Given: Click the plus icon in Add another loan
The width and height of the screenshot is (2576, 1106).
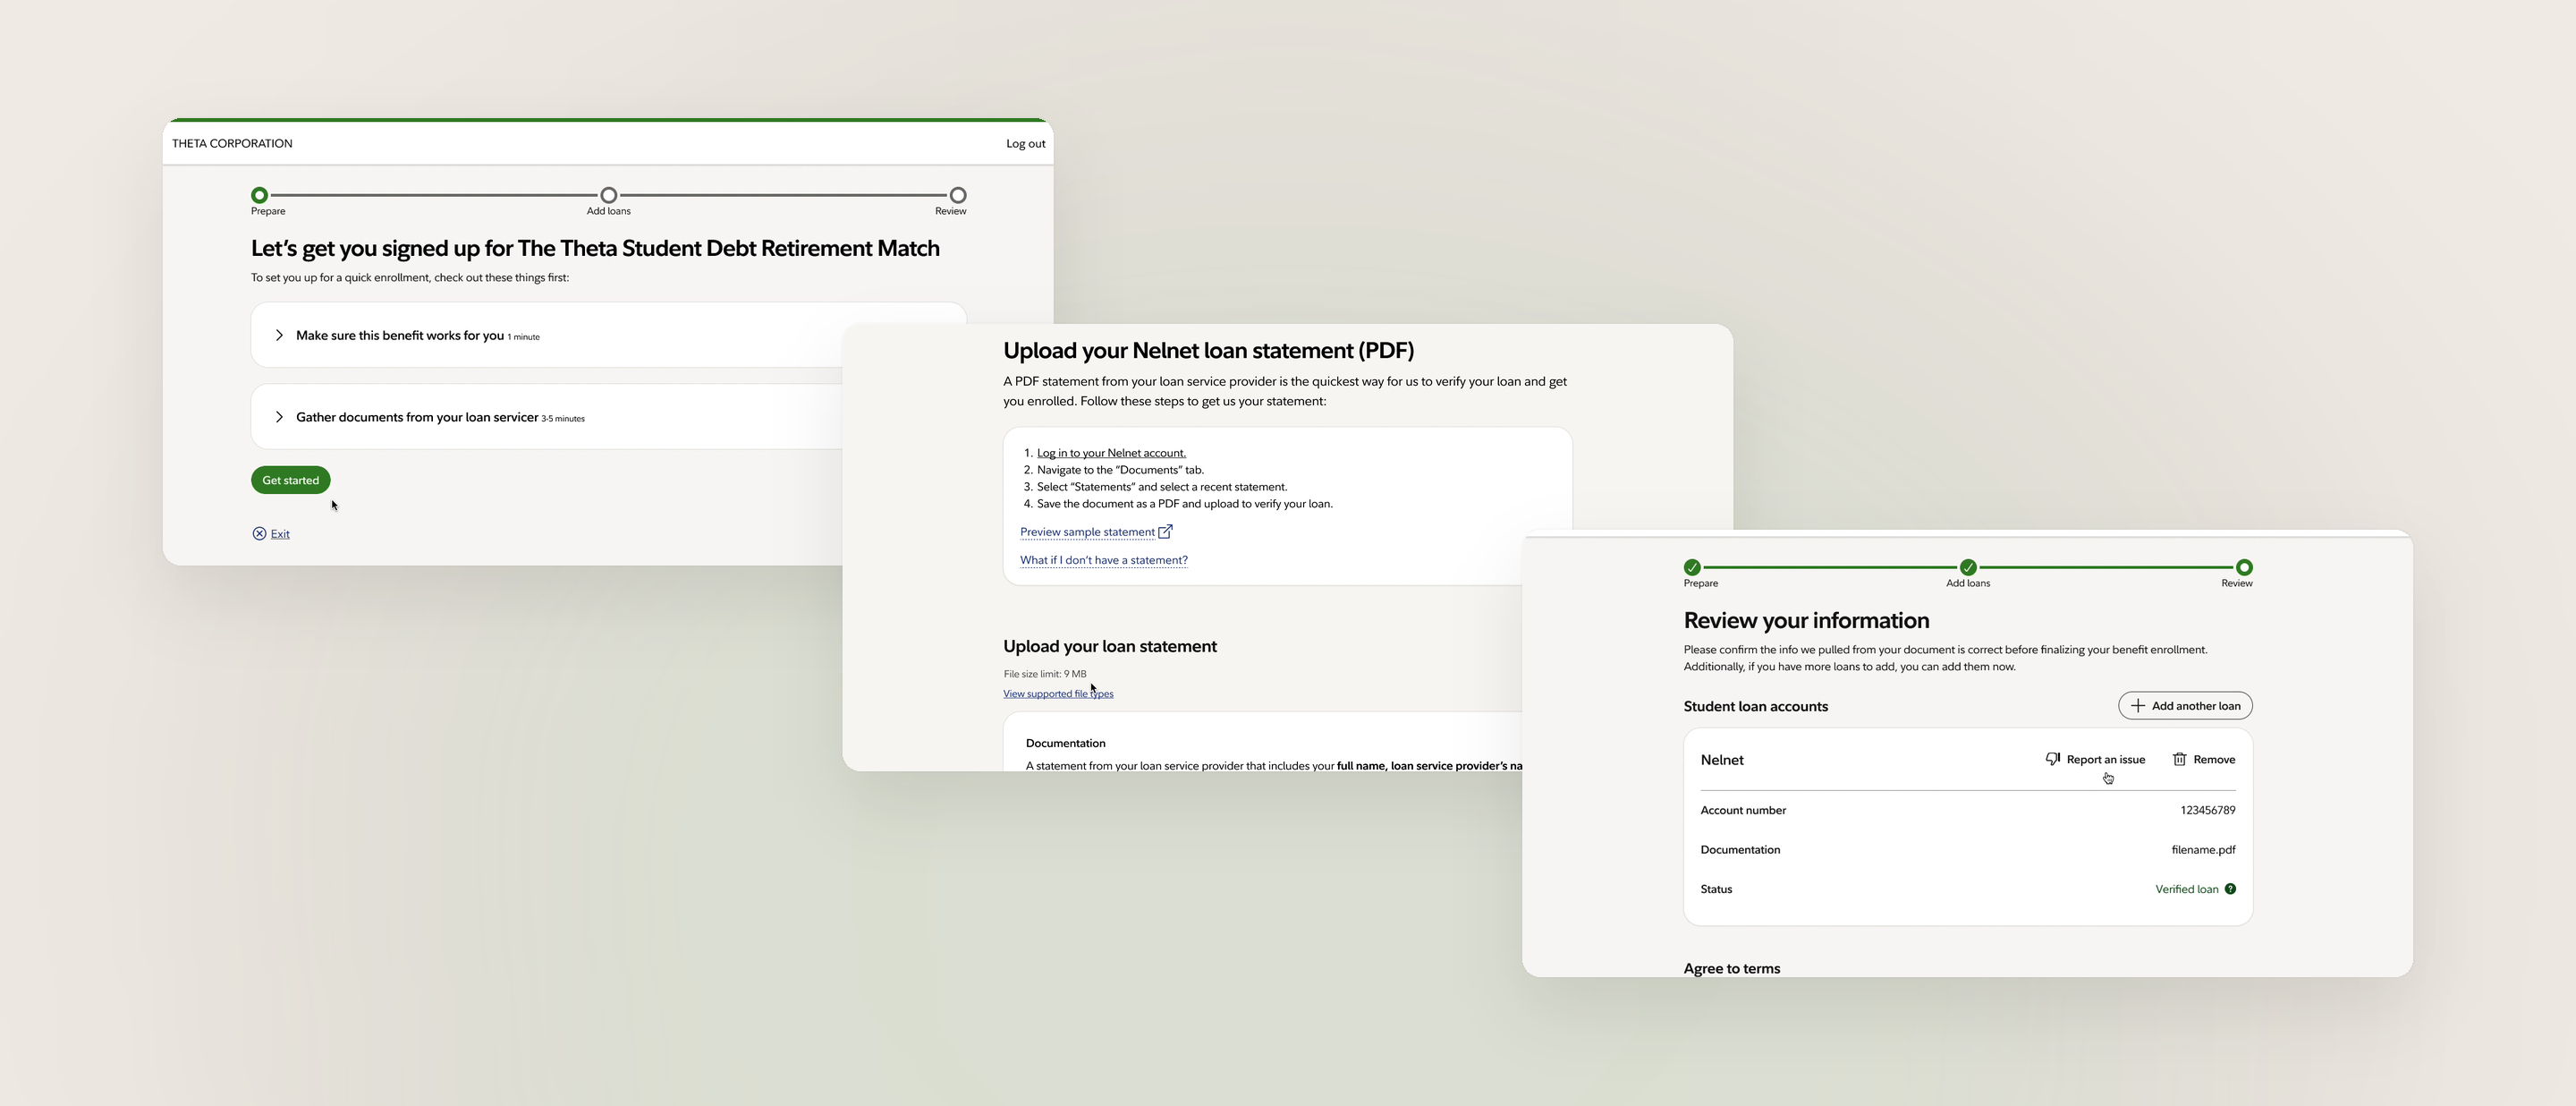Looking at the screenshot, I should pyautogui.click(x=2137, y=706).
